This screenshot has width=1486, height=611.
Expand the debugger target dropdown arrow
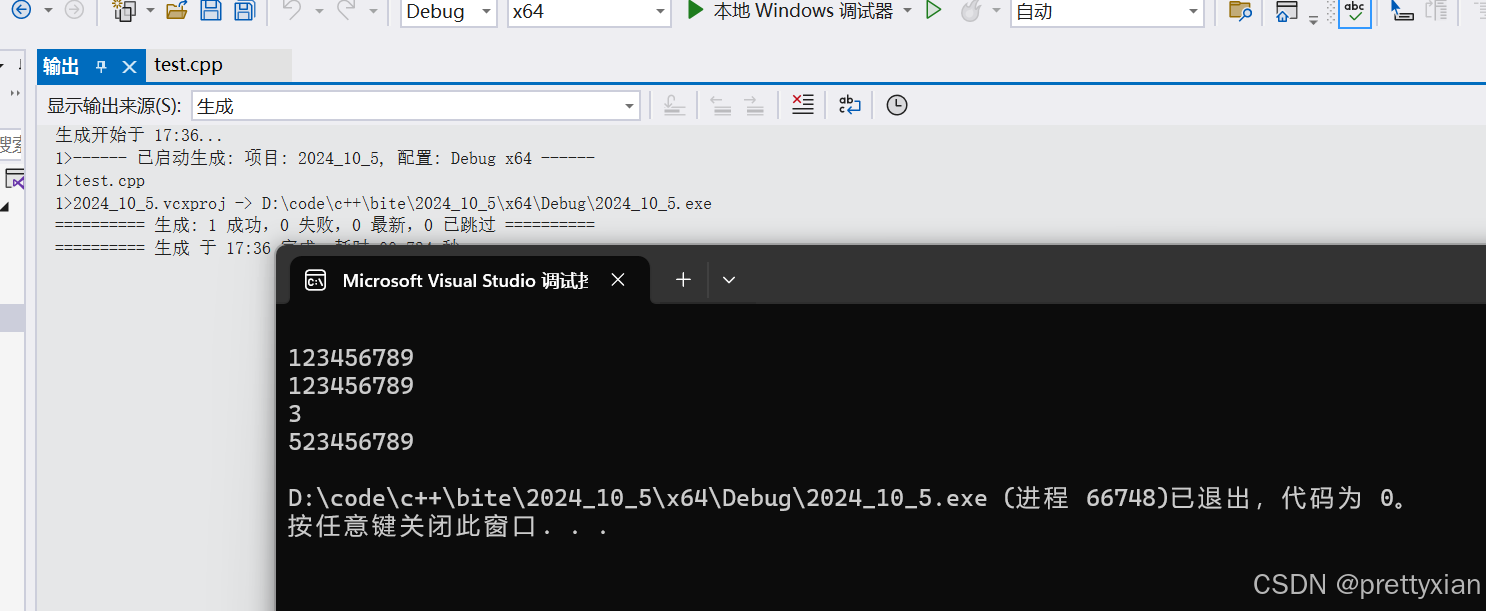click(907, 11)
